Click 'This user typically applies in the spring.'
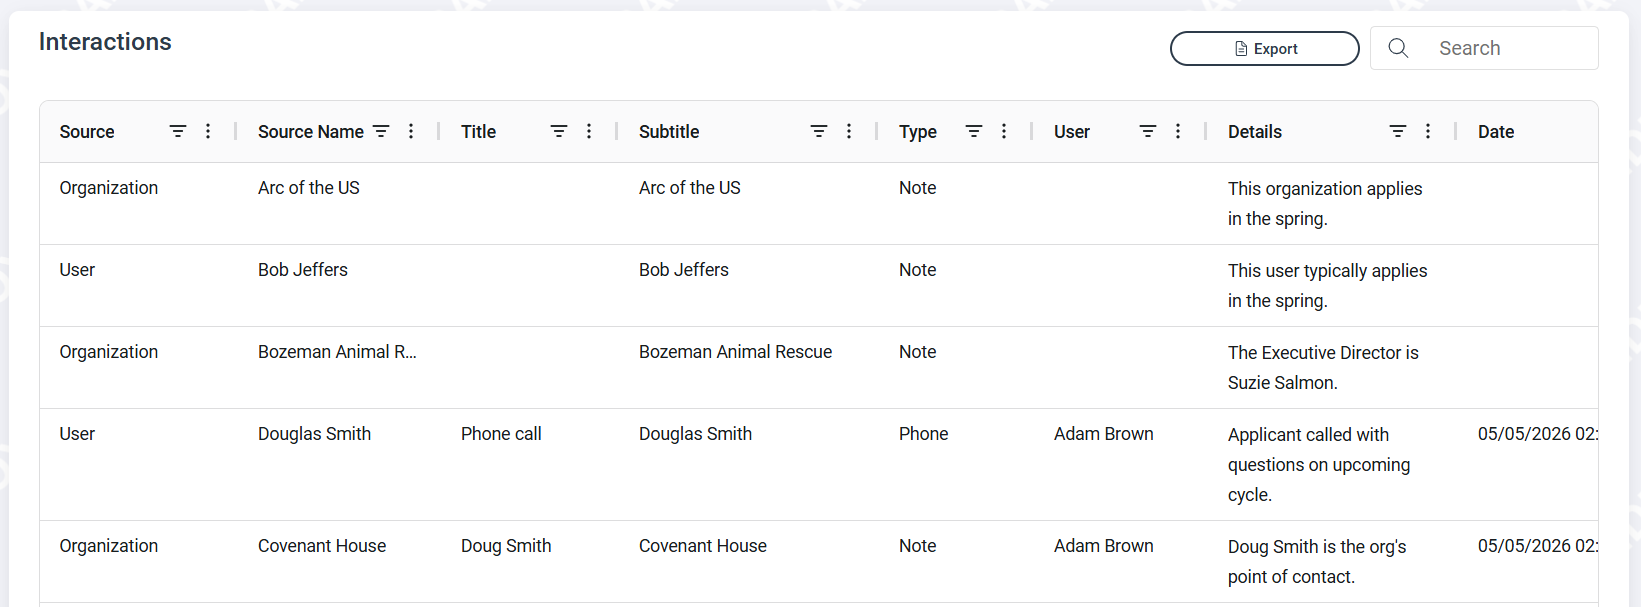This screenshot has width=1641, height=607. pos(1328,286)
